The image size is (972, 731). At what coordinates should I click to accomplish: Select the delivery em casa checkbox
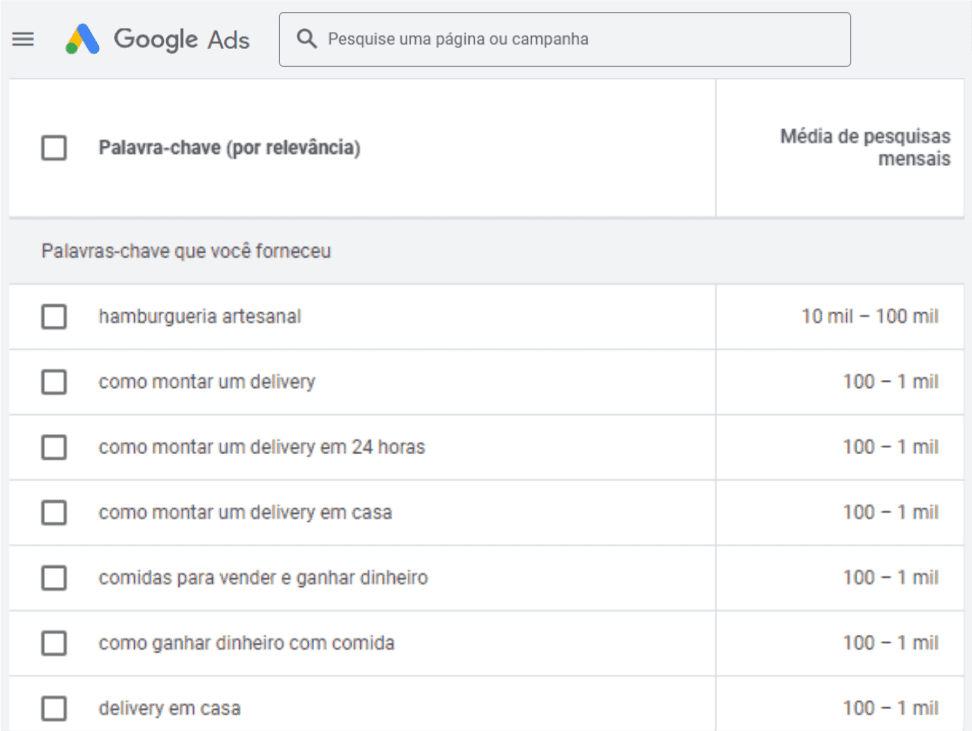(54, 709)
